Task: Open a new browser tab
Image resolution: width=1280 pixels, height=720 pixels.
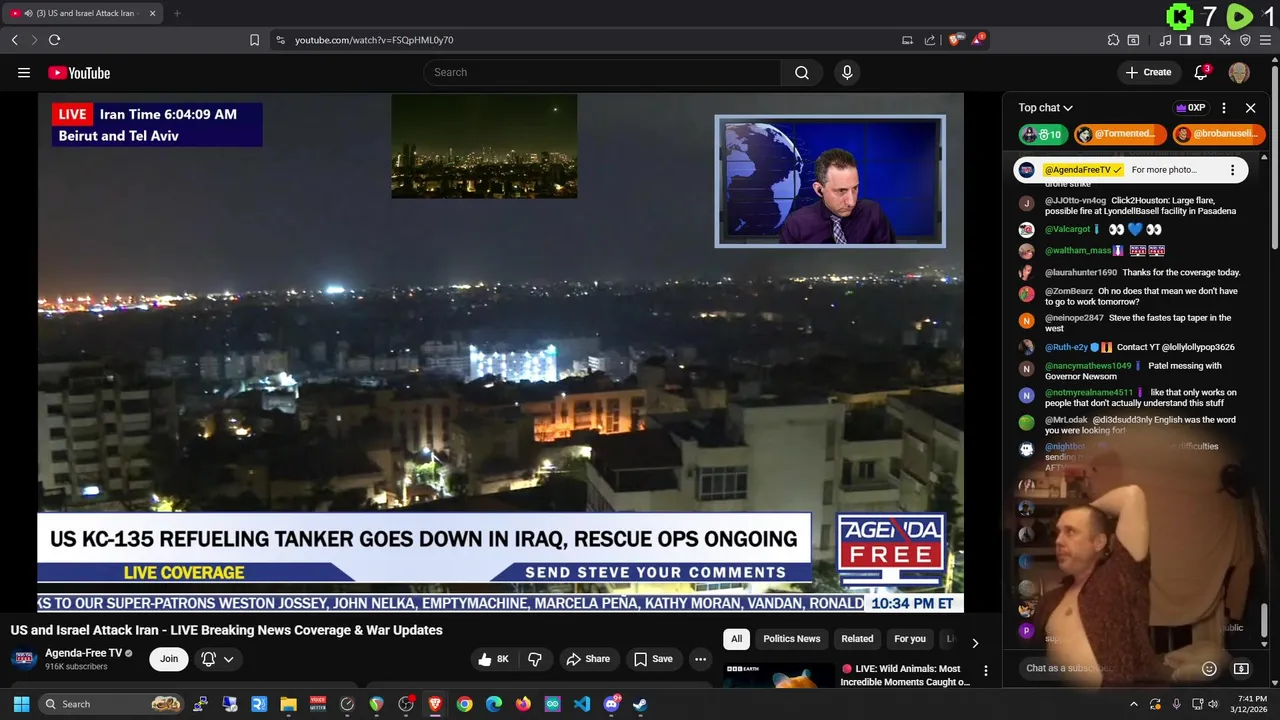Action: pos(177,13)
